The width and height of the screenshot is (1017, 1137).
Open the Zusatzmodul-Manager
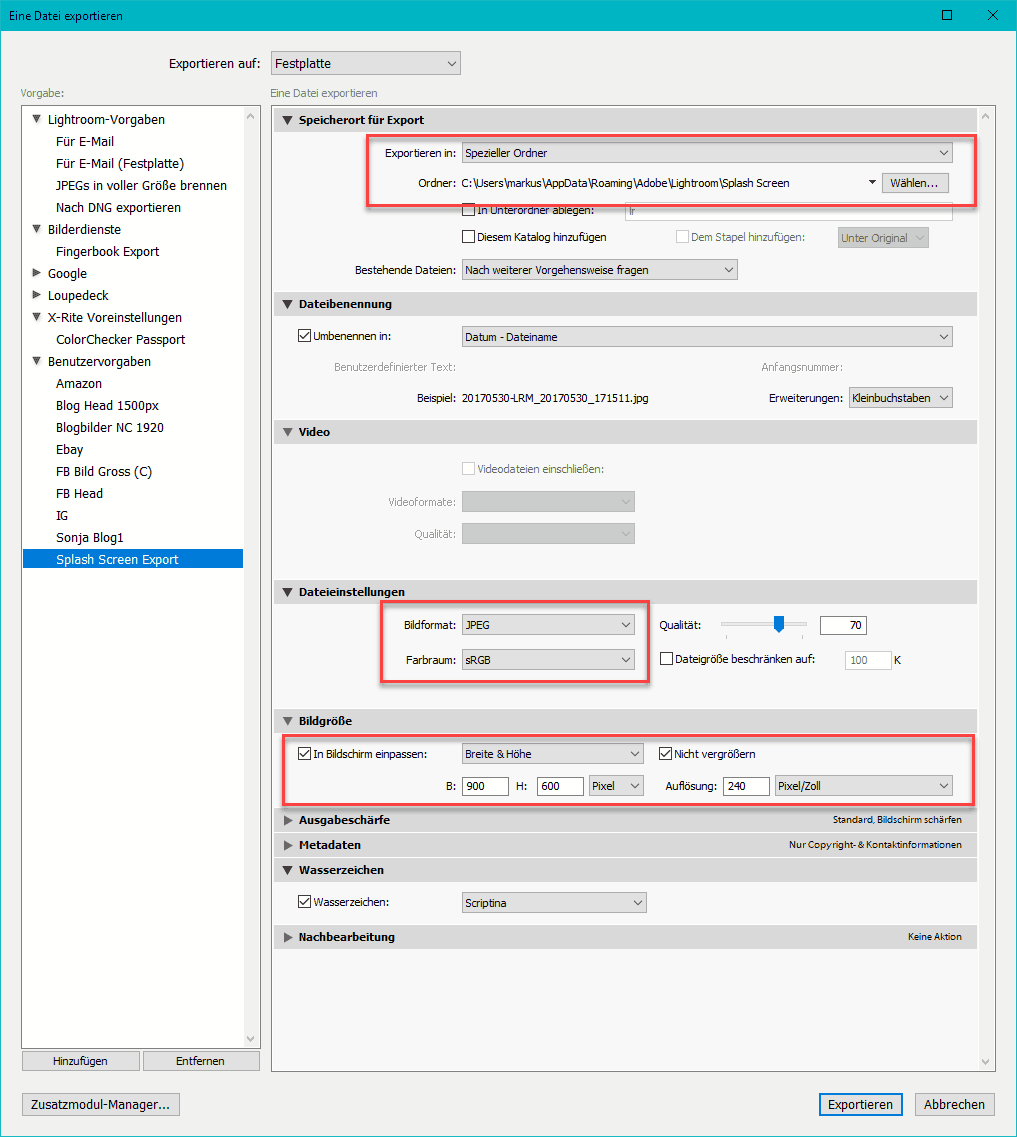[x=100, y=1104]
